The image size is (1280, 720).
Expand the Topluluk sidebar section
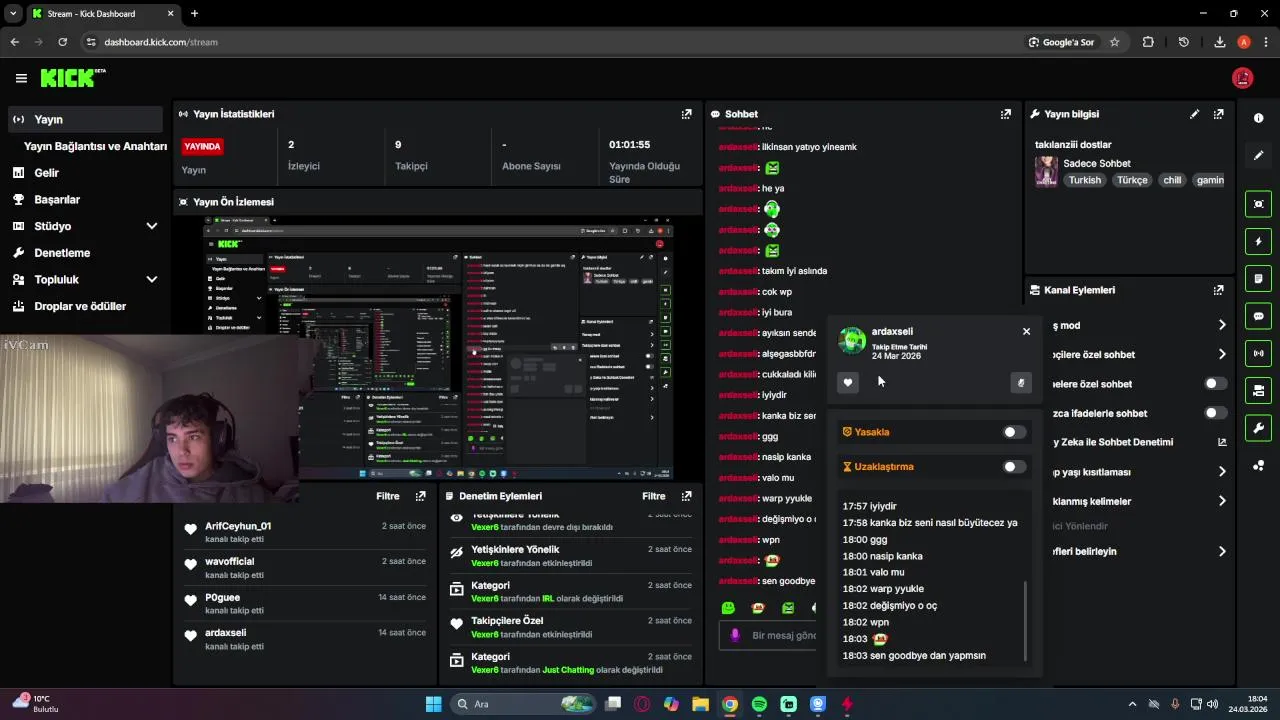[x=152, y=280]
